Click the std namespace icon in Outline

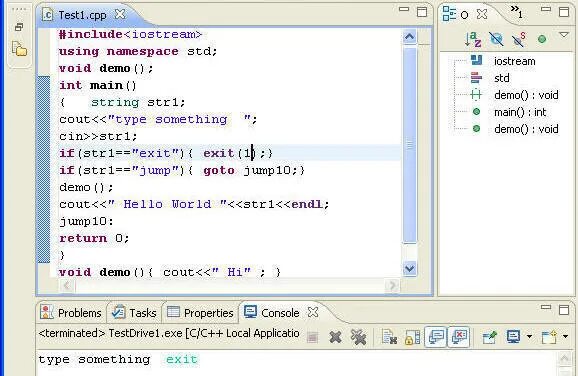(x=476, y=77)
